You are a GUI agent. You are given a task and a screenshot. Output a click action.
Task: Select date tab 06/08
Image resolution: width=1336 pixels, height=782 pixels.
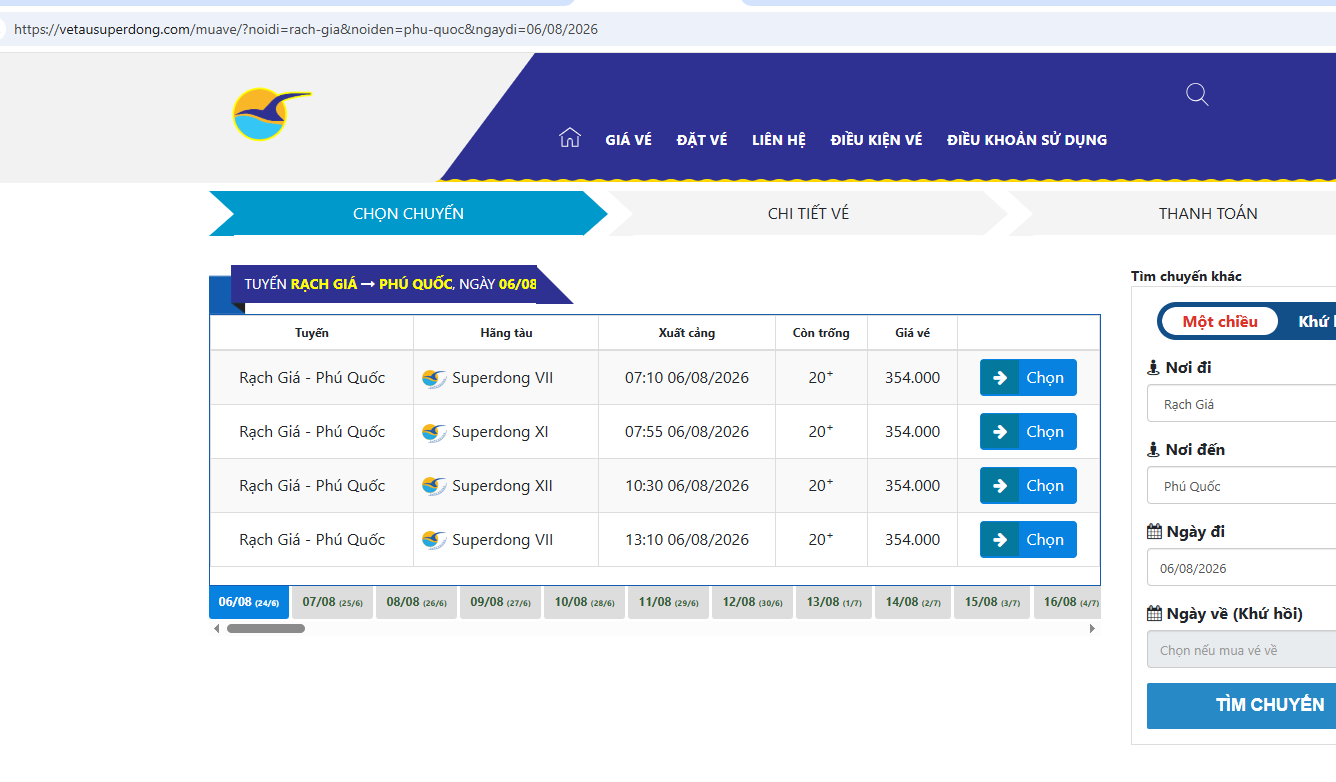(x=249, y=602)
